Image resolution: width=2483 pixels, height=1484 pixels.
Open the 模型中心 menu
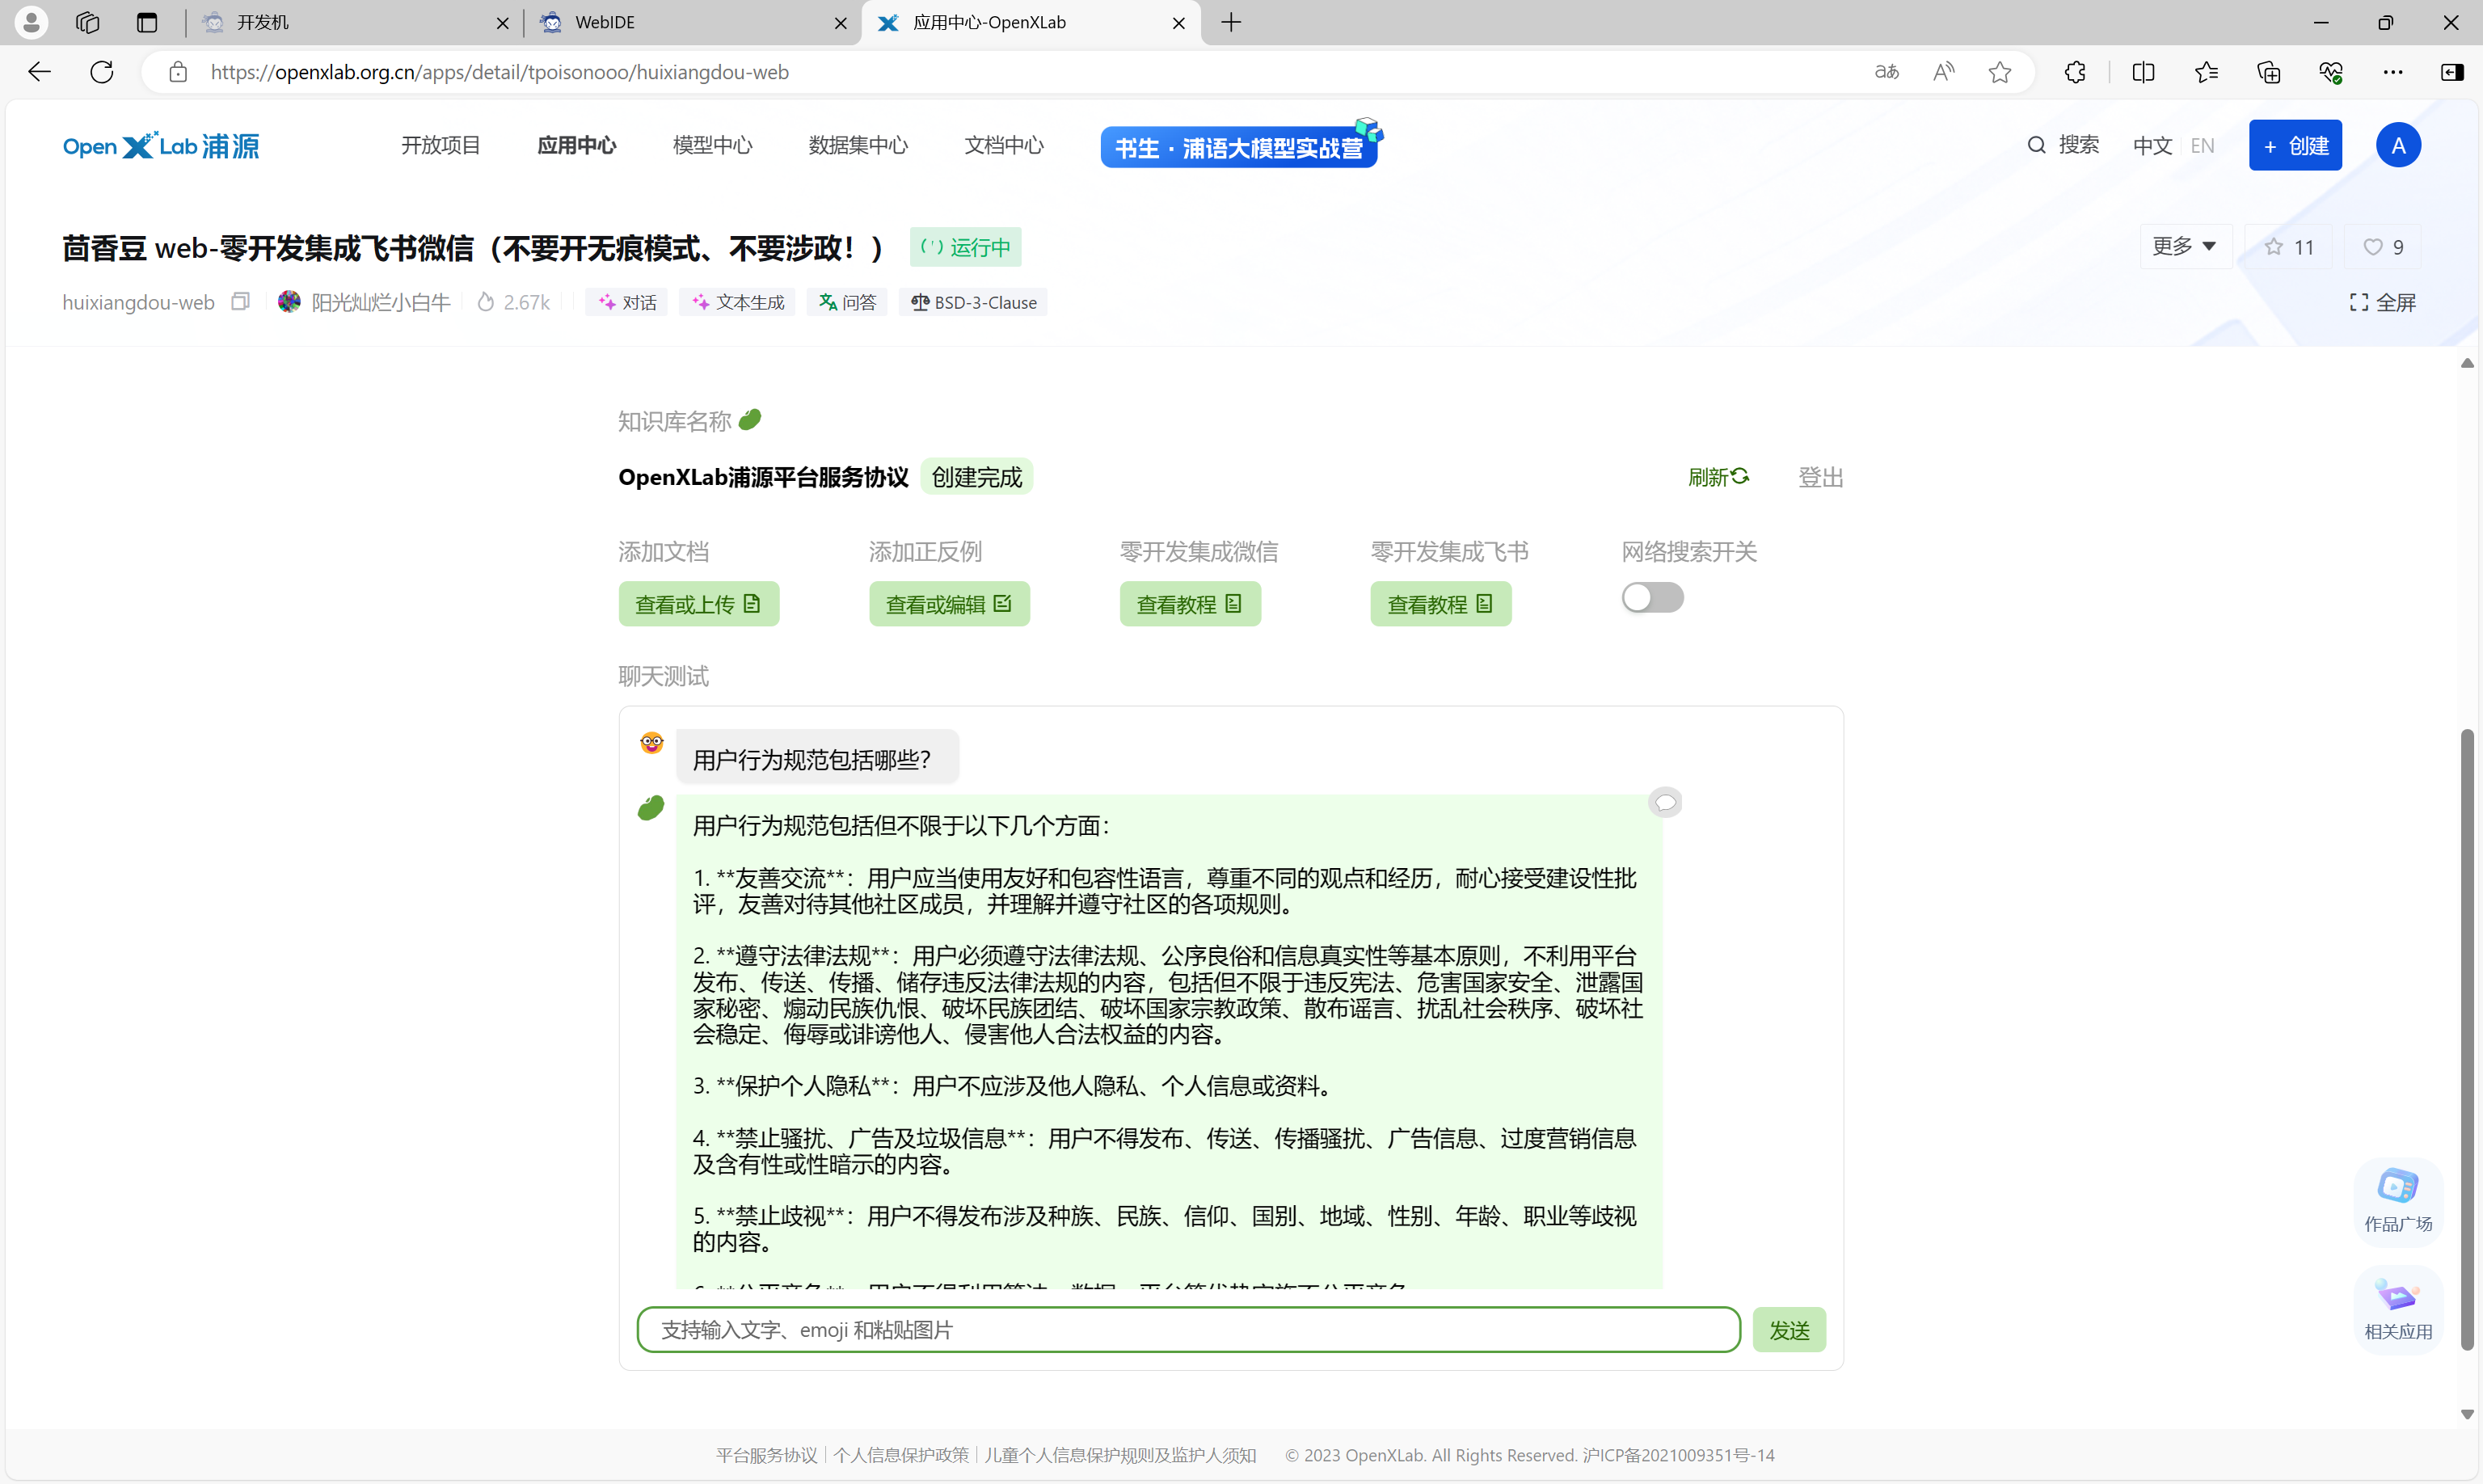tap(713, 146)
